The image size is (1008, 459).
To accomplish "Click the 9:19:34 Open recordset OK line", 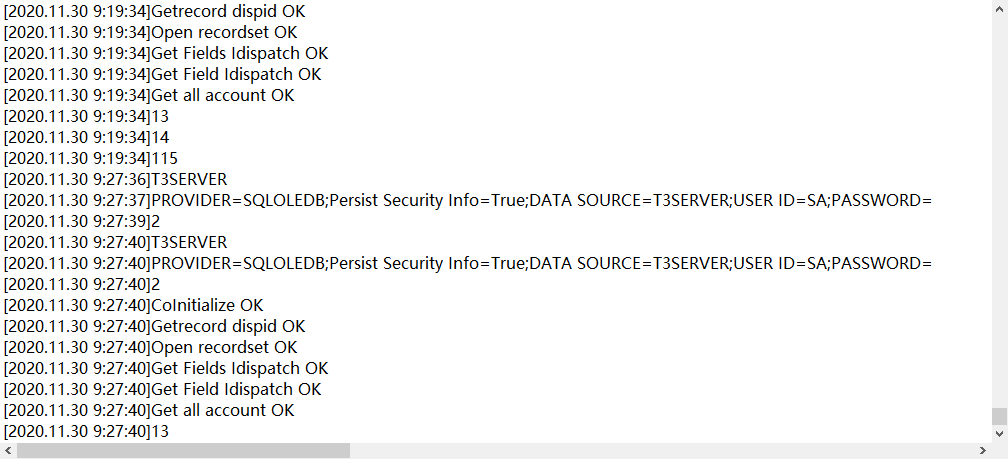I will (150, 32).
